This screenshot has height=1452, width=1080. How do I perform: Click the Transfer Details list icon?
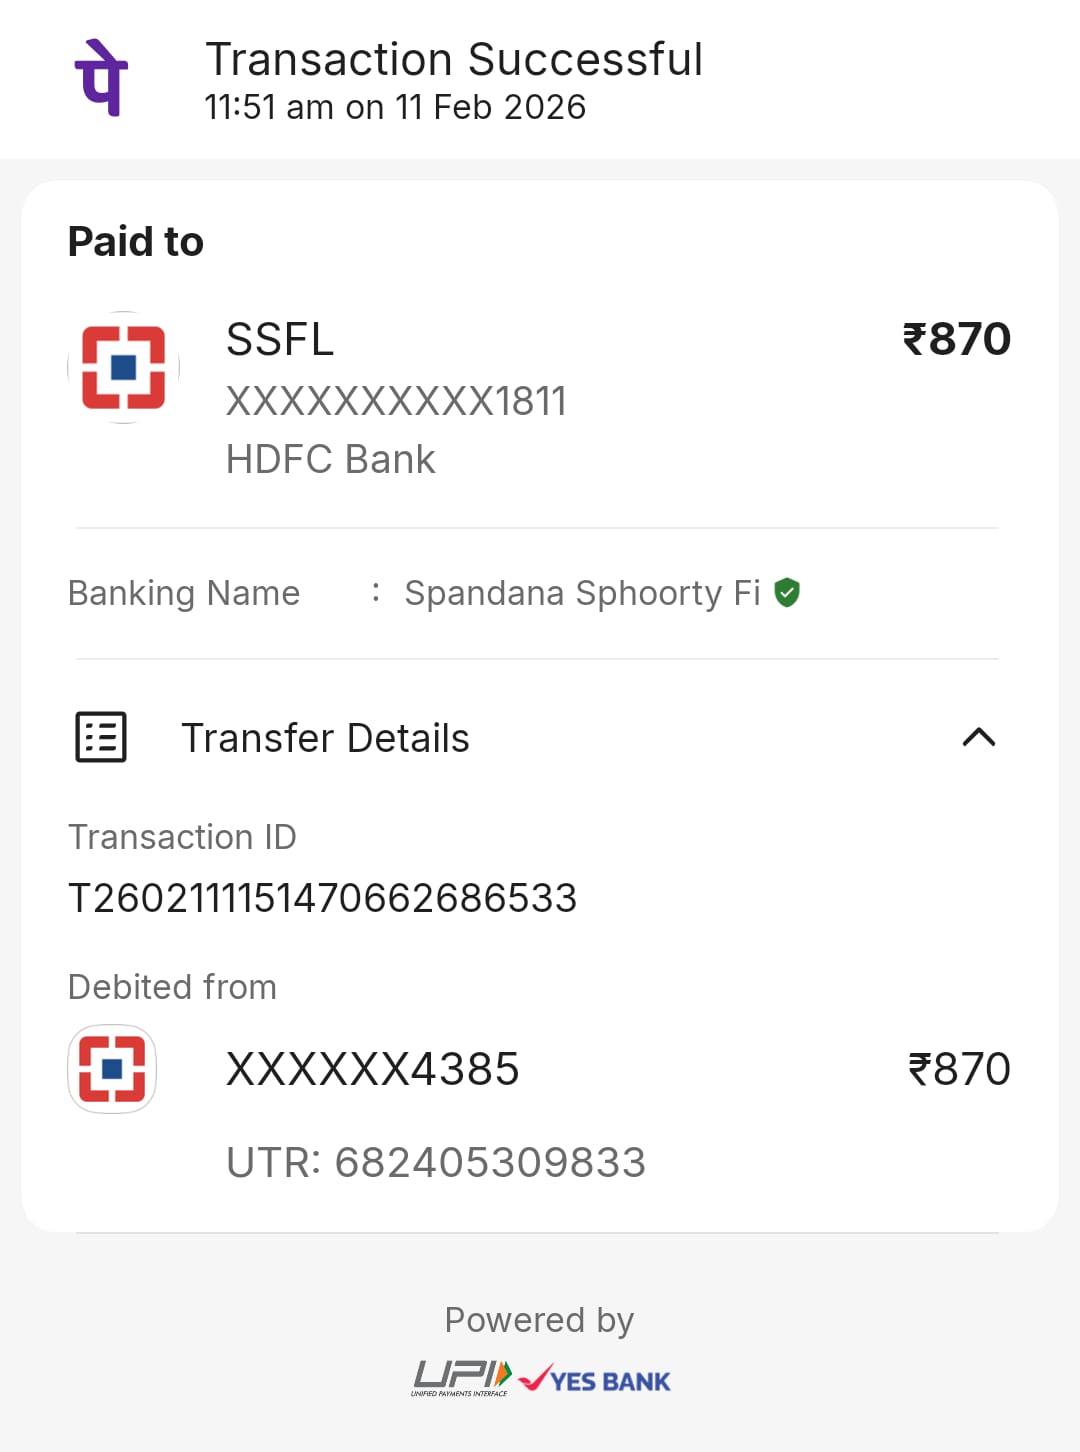101,738
